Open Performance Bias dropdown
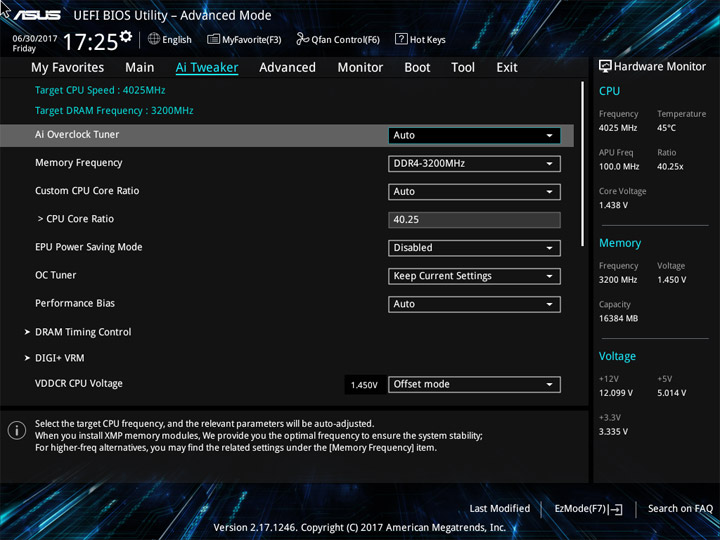 coord(474,304)
